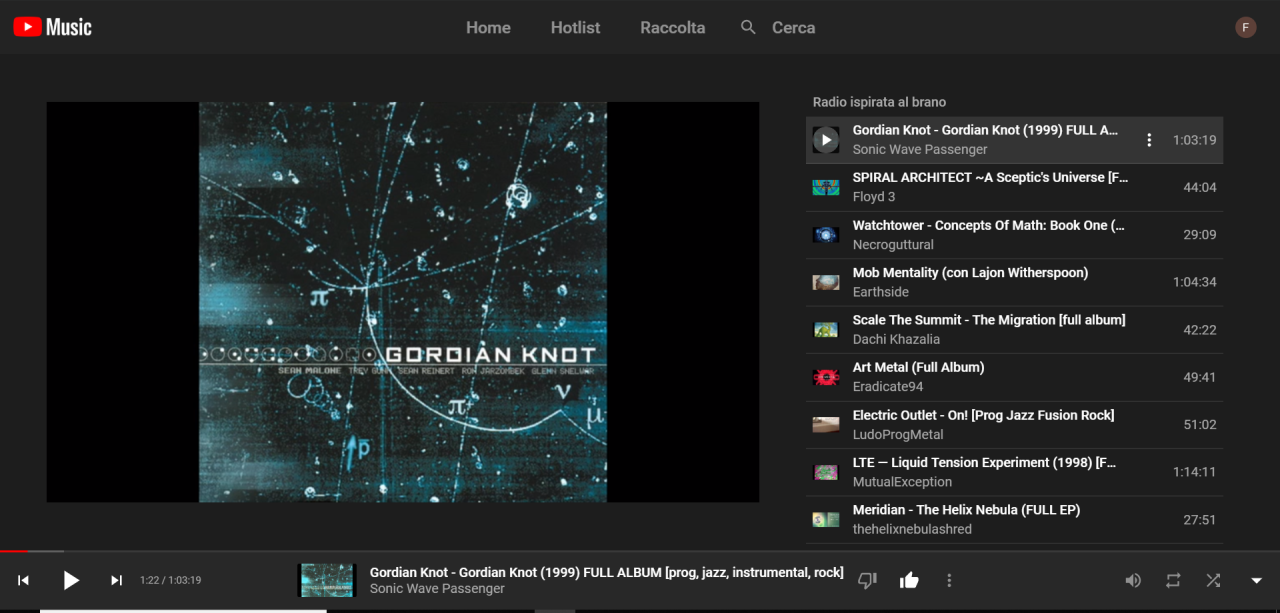Select Electric Outlet On! track

pos(1014,425)
